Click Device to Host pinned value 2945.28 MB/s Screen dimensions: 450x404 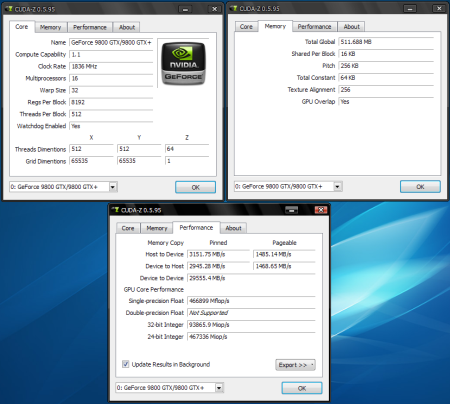pos(218,266)
